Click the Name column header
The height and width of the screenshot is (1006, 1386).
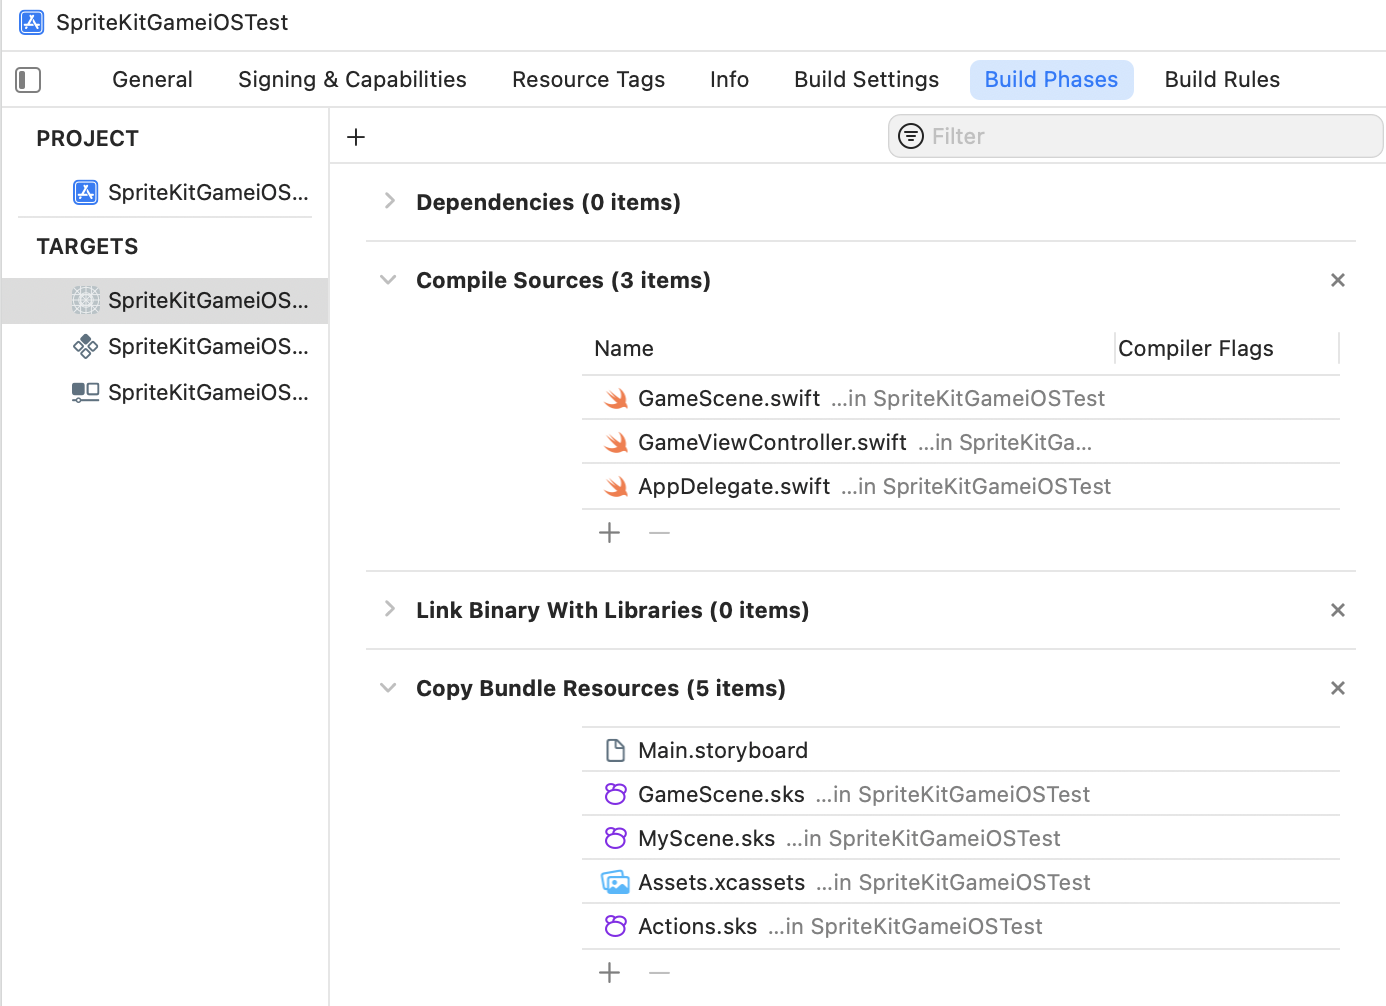pyautogui.click(x=624, y=348)
